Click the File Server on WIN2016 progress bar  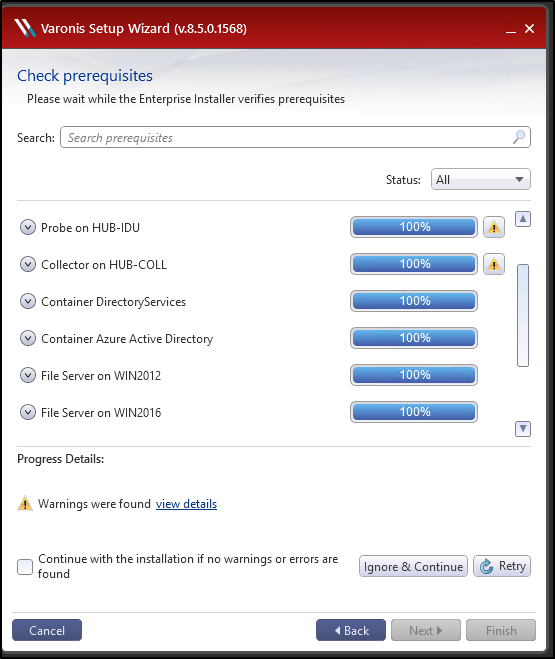pos(414,412)
